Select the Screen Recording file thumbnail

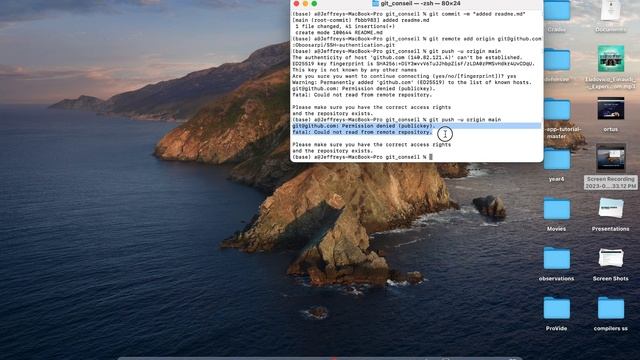pos(611,158)
